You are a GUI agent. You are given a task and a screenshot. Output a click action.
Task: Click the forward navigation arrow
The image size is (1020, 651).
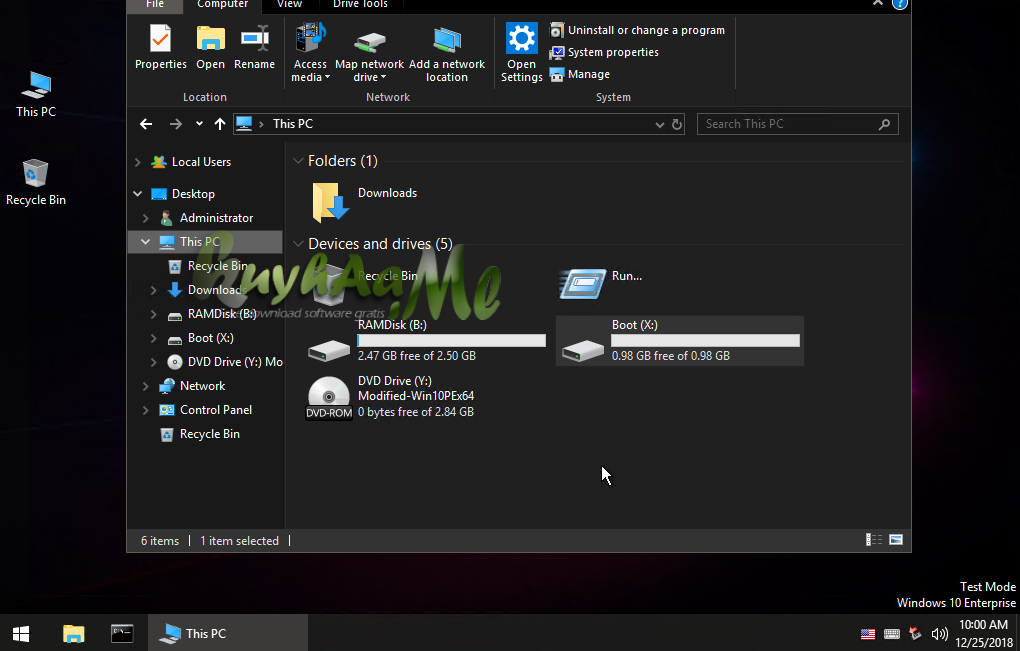(x=176, y=124)
